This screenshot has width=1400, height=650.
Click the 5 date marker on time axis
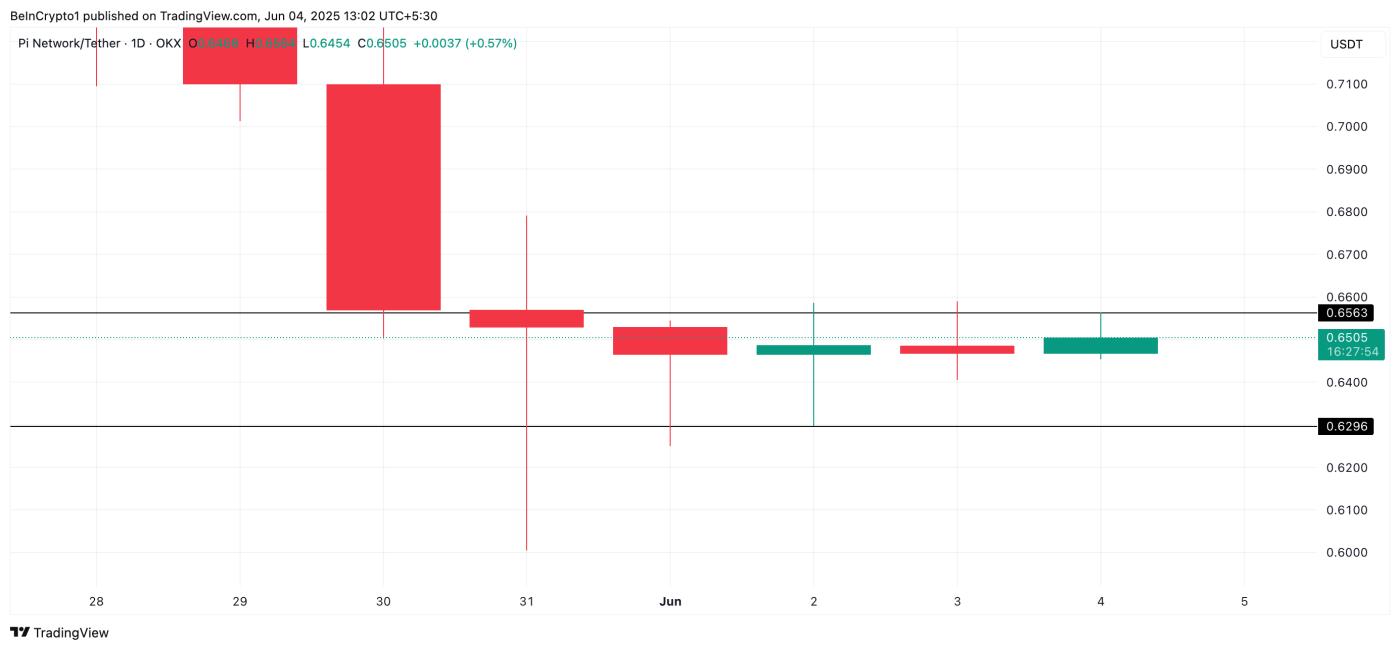coord(1244,602)
